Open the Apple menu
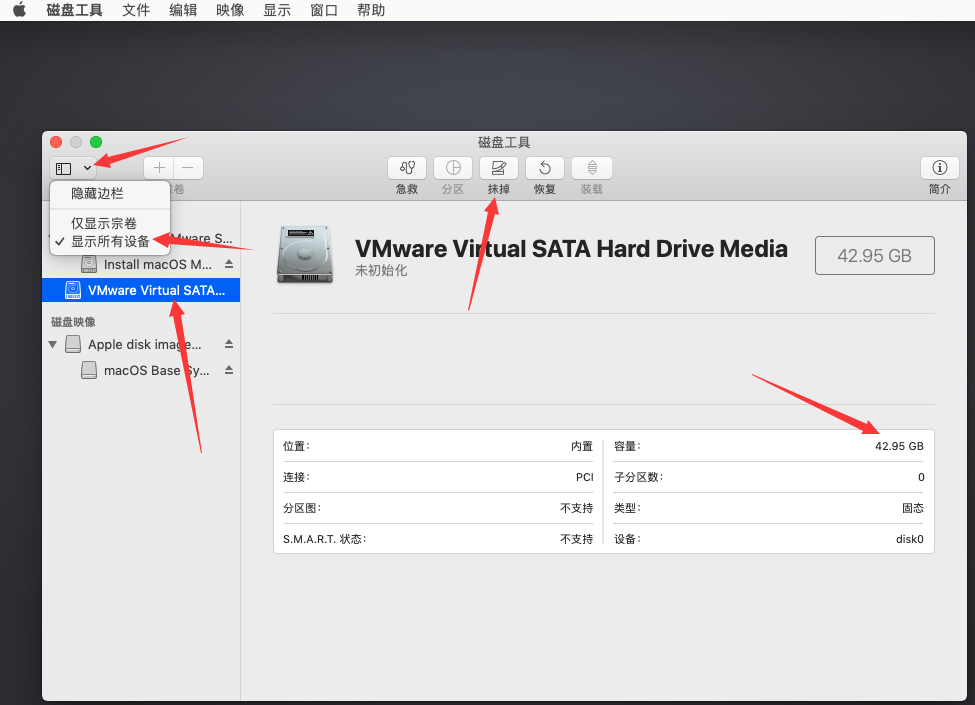 point(19,10)
